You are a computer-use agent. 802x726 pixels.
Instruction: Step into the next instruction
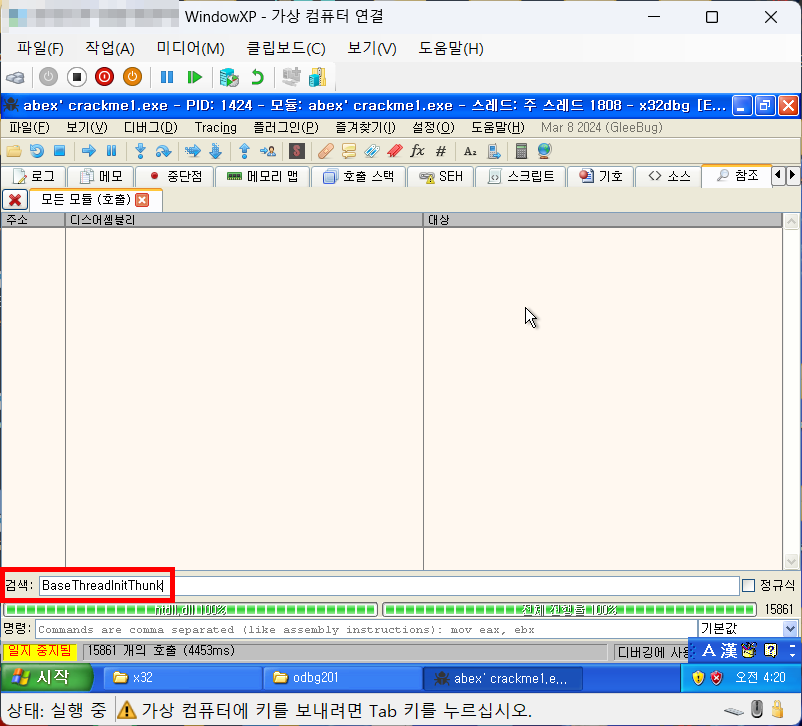coord(140,151)
